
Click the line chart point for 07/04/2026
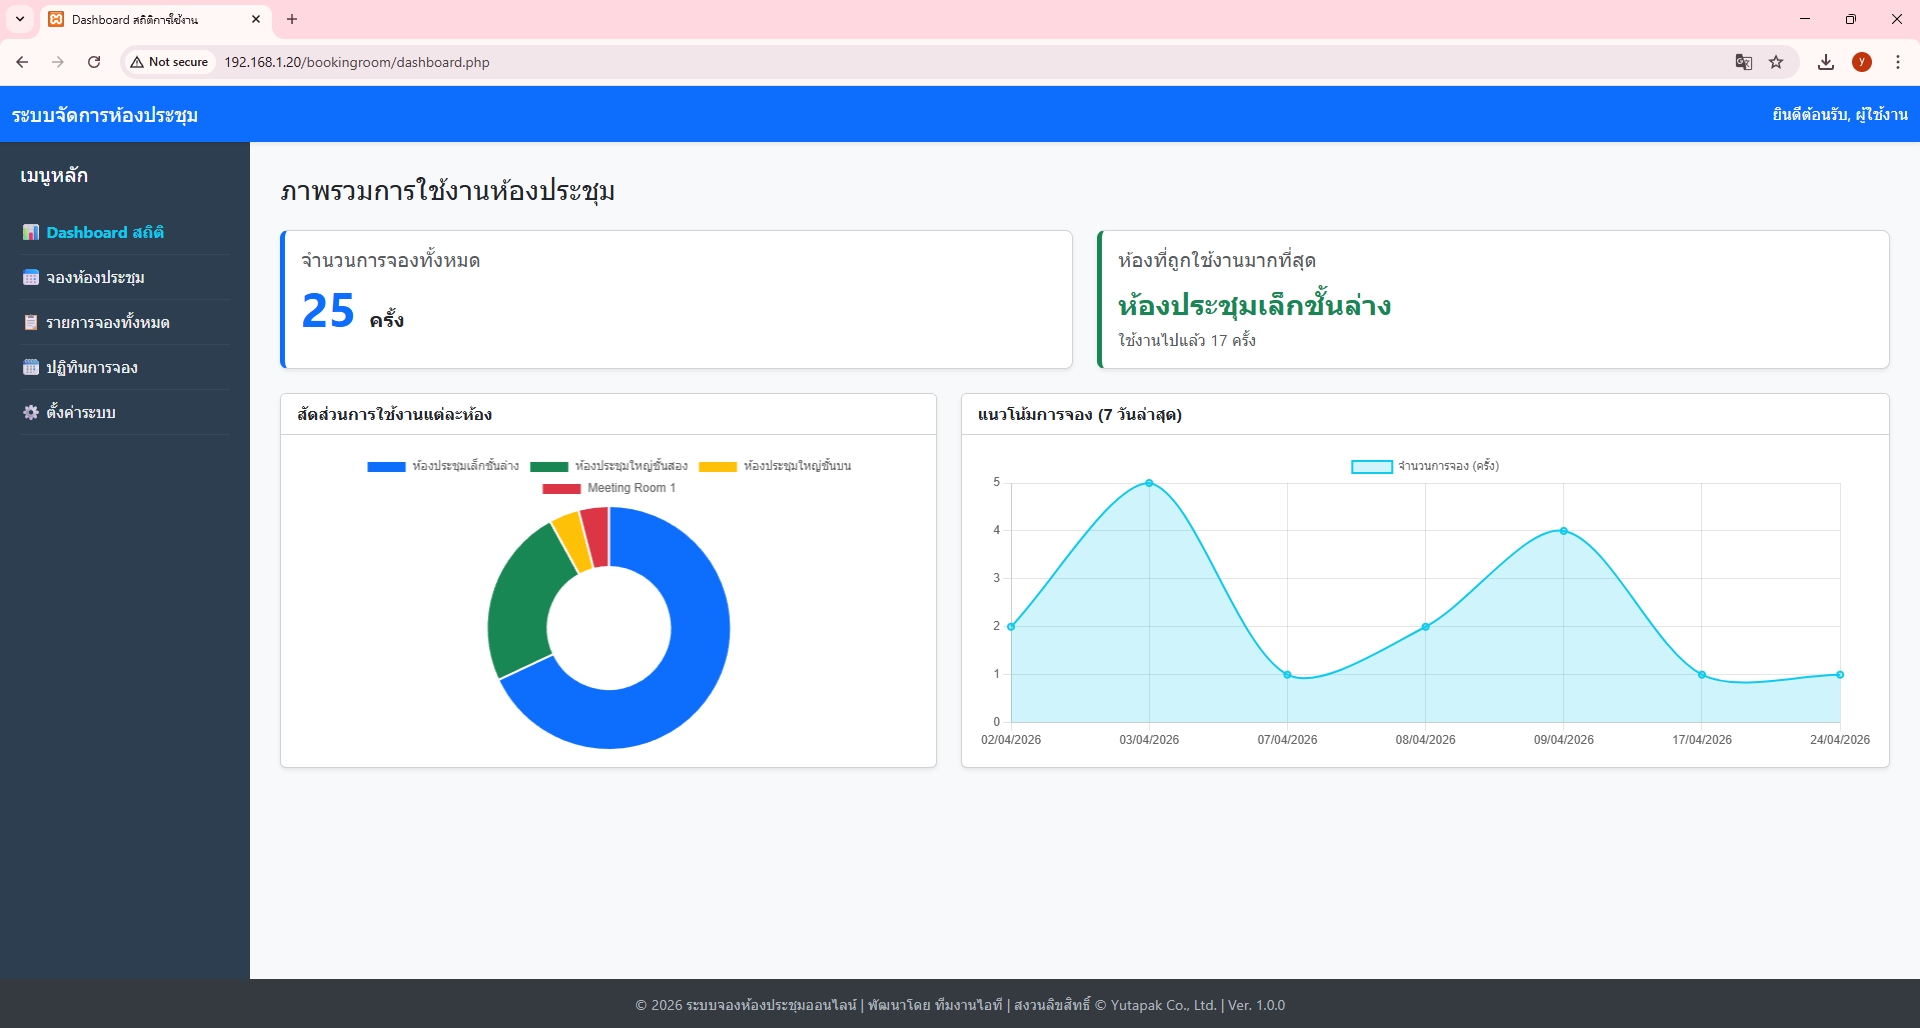pyautogui.click(x=1287, y=675)
